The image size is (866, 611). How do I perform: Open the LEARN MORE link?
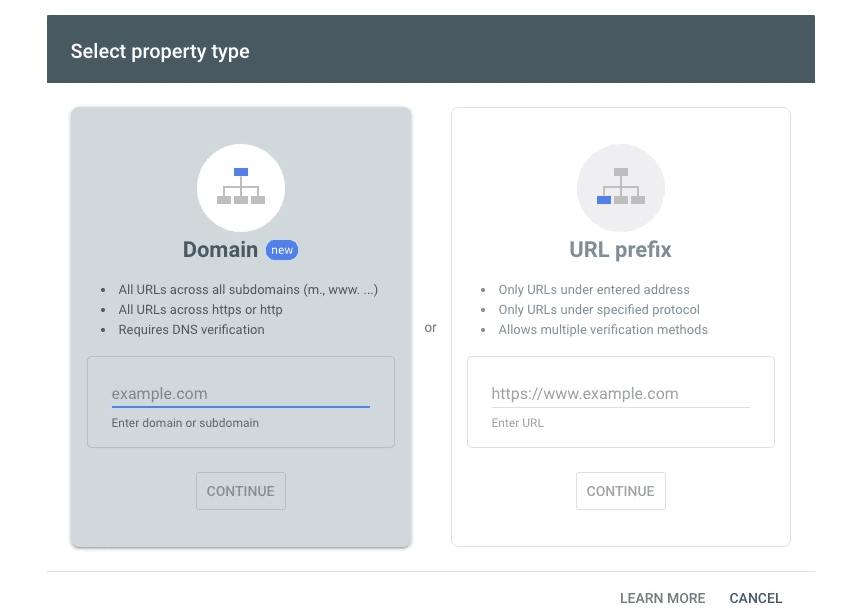point(662,598)
